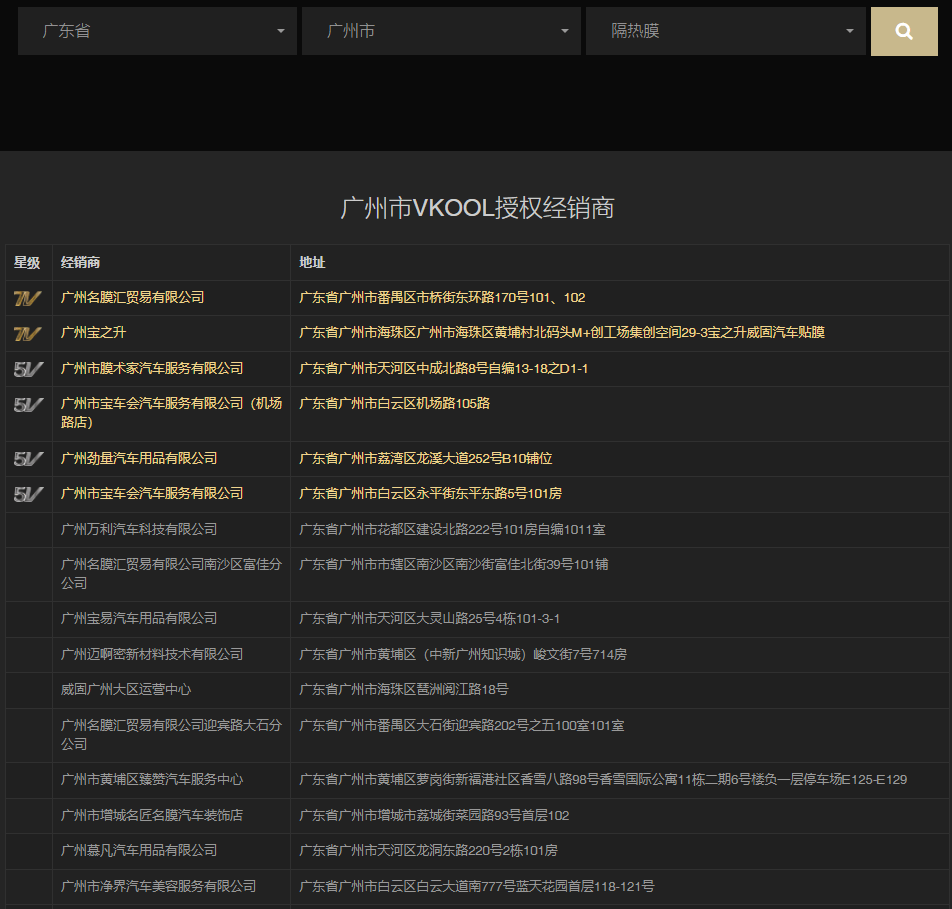Open the 广州市 city dropdown

[x=441, y=31]
